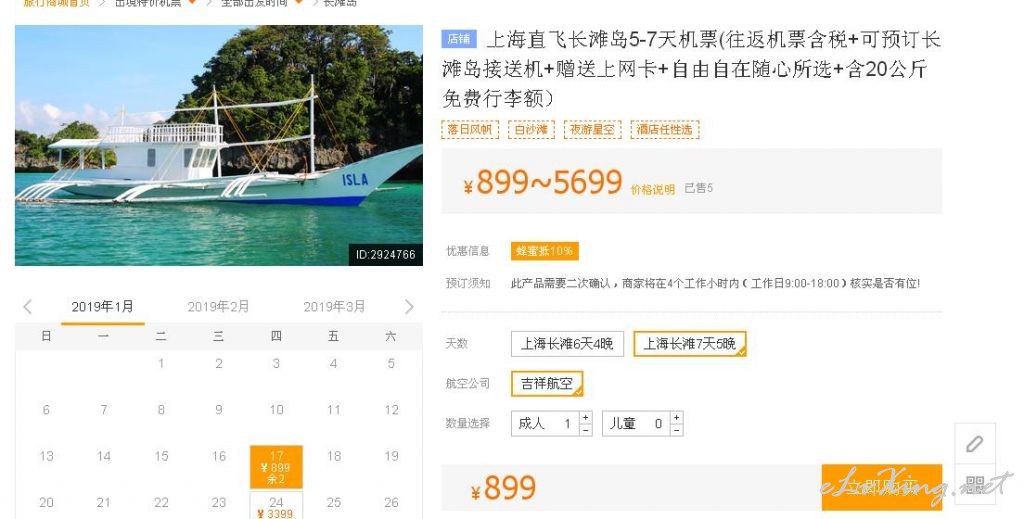Switch calendar to 2019年2月 tab
This screenshot has height=519, width=1024.
point(218,306)
